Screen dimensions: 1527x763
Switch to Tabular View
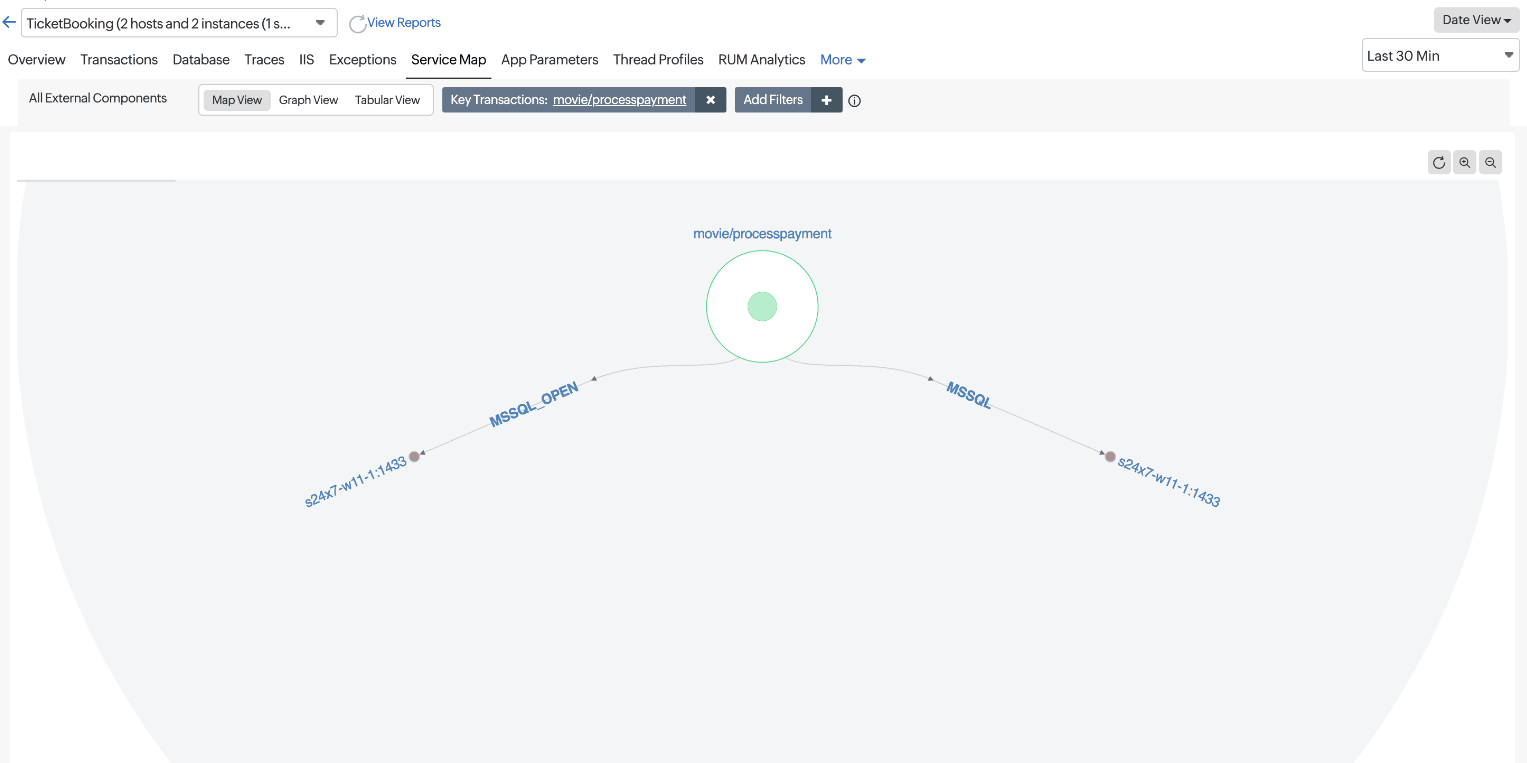(387, 100)
